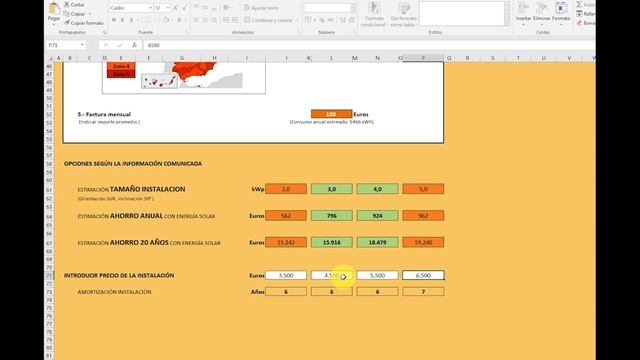Select the 5.500 price cell
Screen dimensions: 640x360
(x=377, y=276)
